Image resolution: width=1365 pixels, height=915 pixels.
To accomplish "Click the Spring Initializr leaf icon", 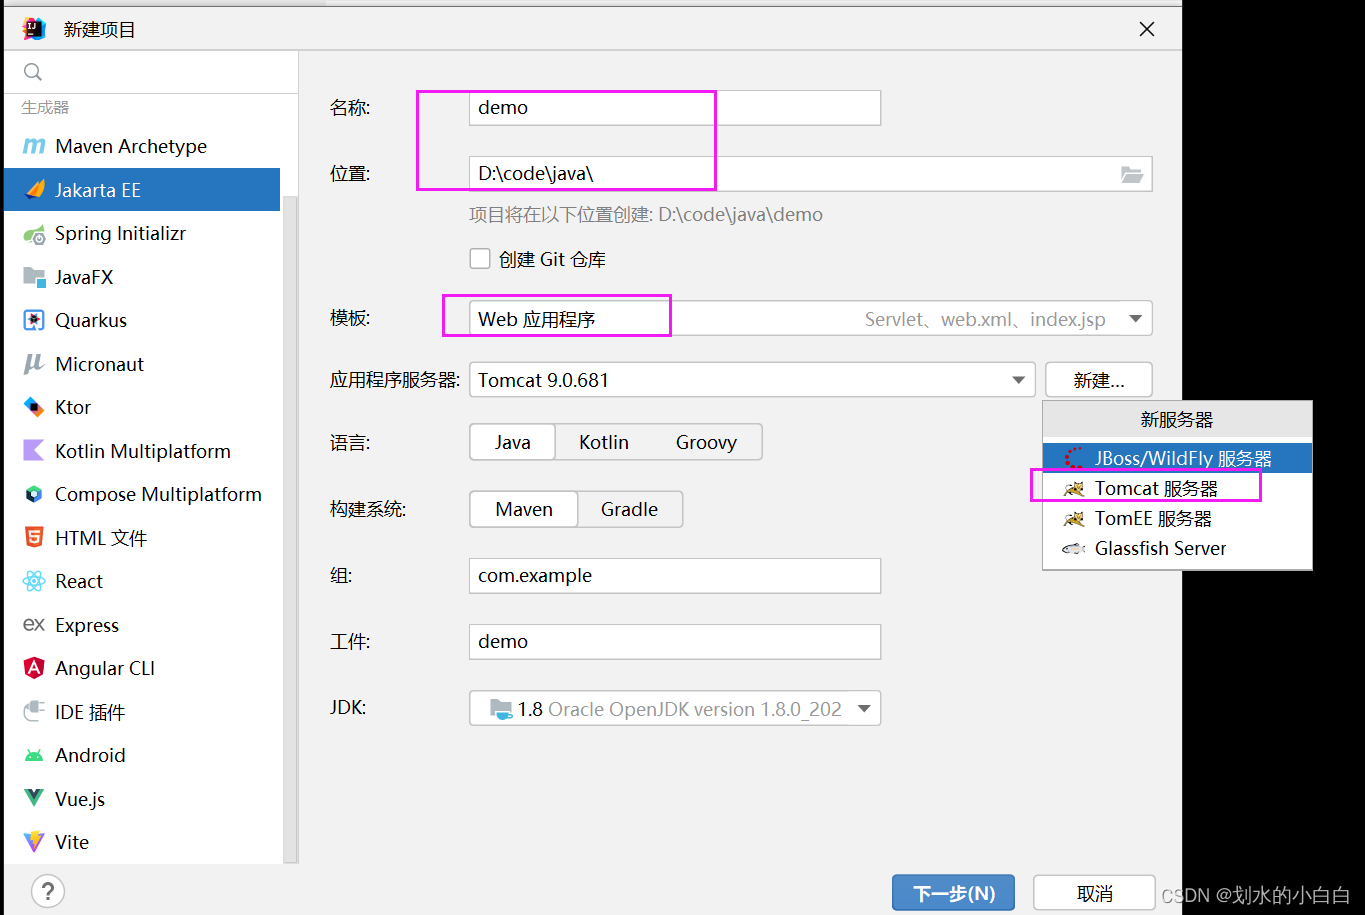I will [34, 234].
